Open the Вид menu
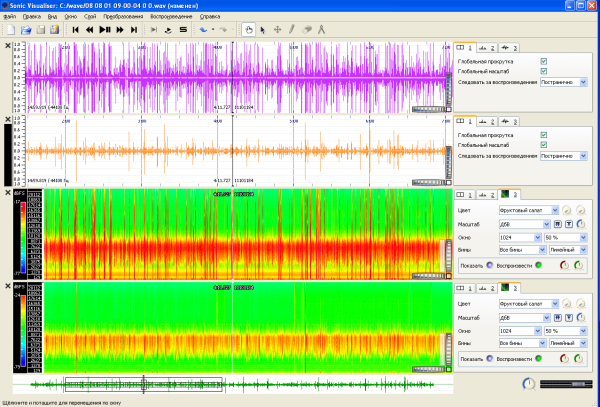 pyautogui.click(x=52, y=16)
